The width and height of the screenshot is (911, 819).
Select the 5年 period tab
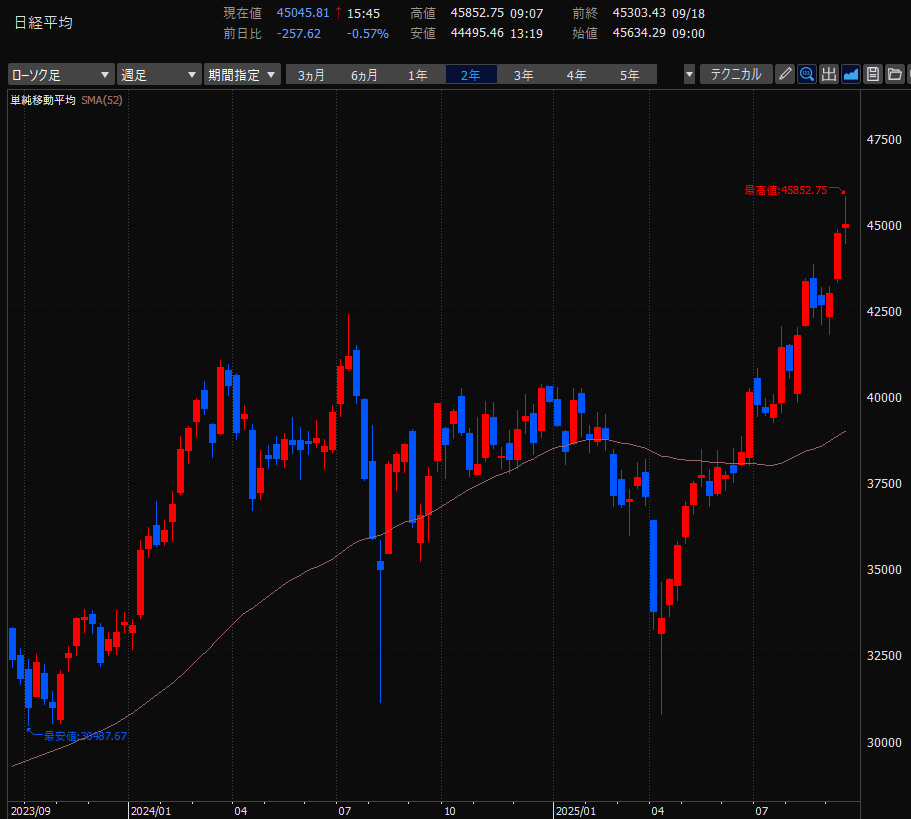point(630,75)
